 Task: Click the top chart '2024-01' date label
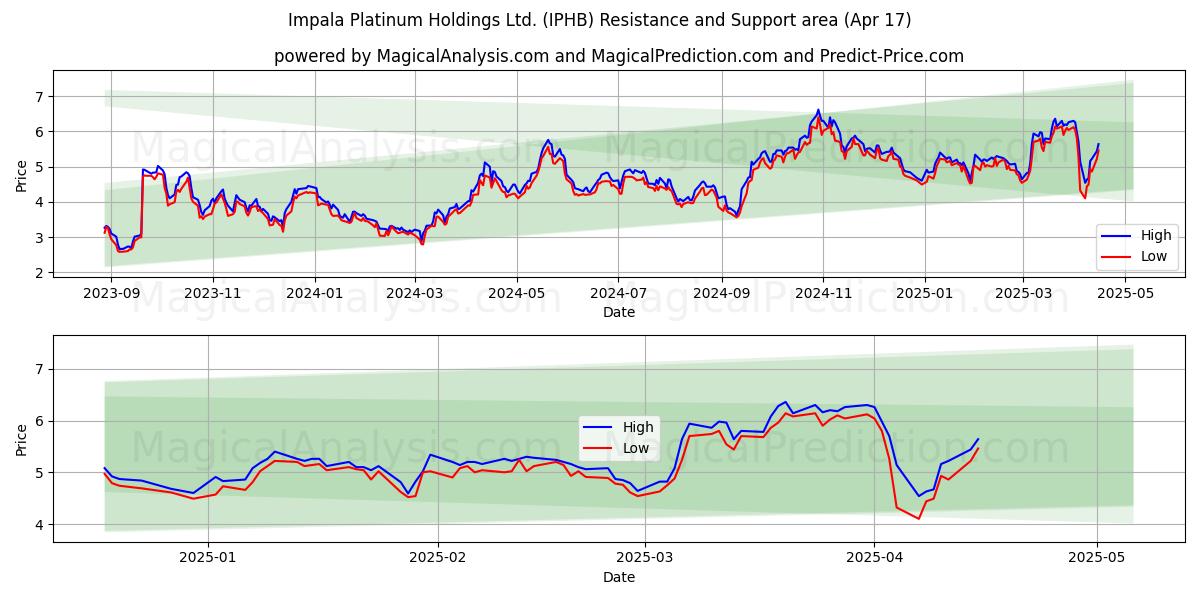click(316, 292)
